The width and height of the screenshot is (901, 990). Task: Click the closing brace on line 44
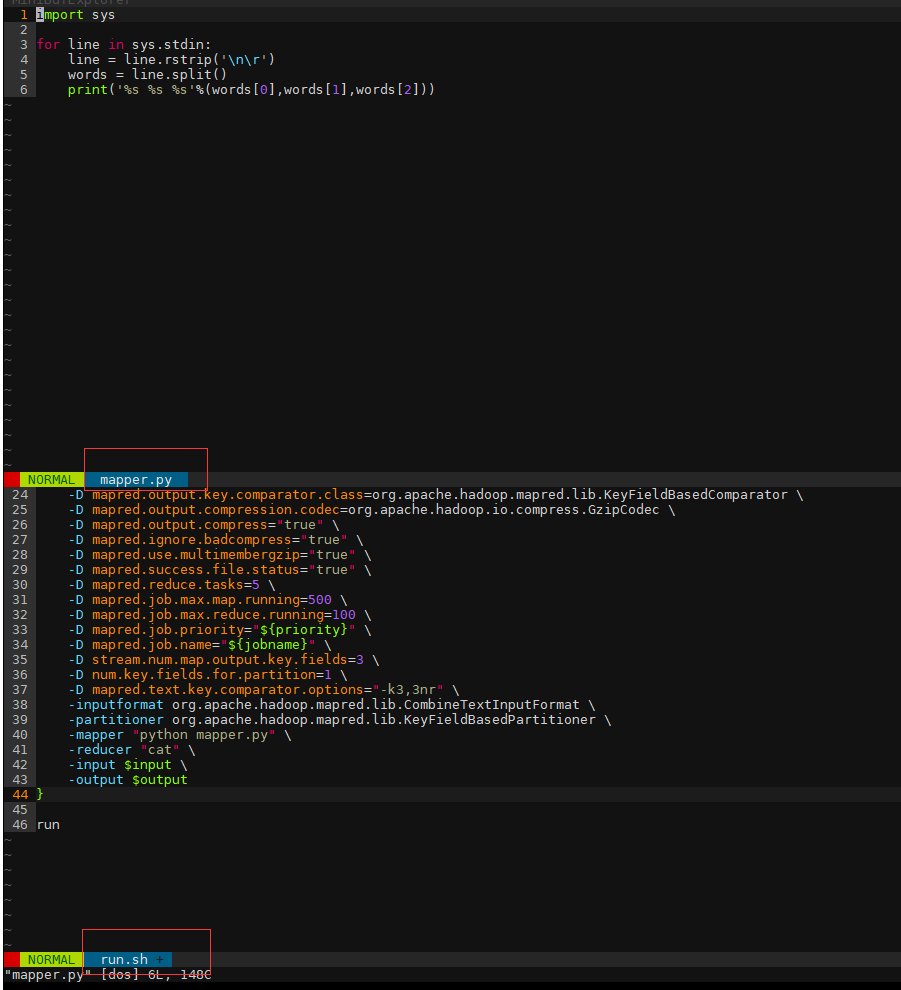[40, 794]
